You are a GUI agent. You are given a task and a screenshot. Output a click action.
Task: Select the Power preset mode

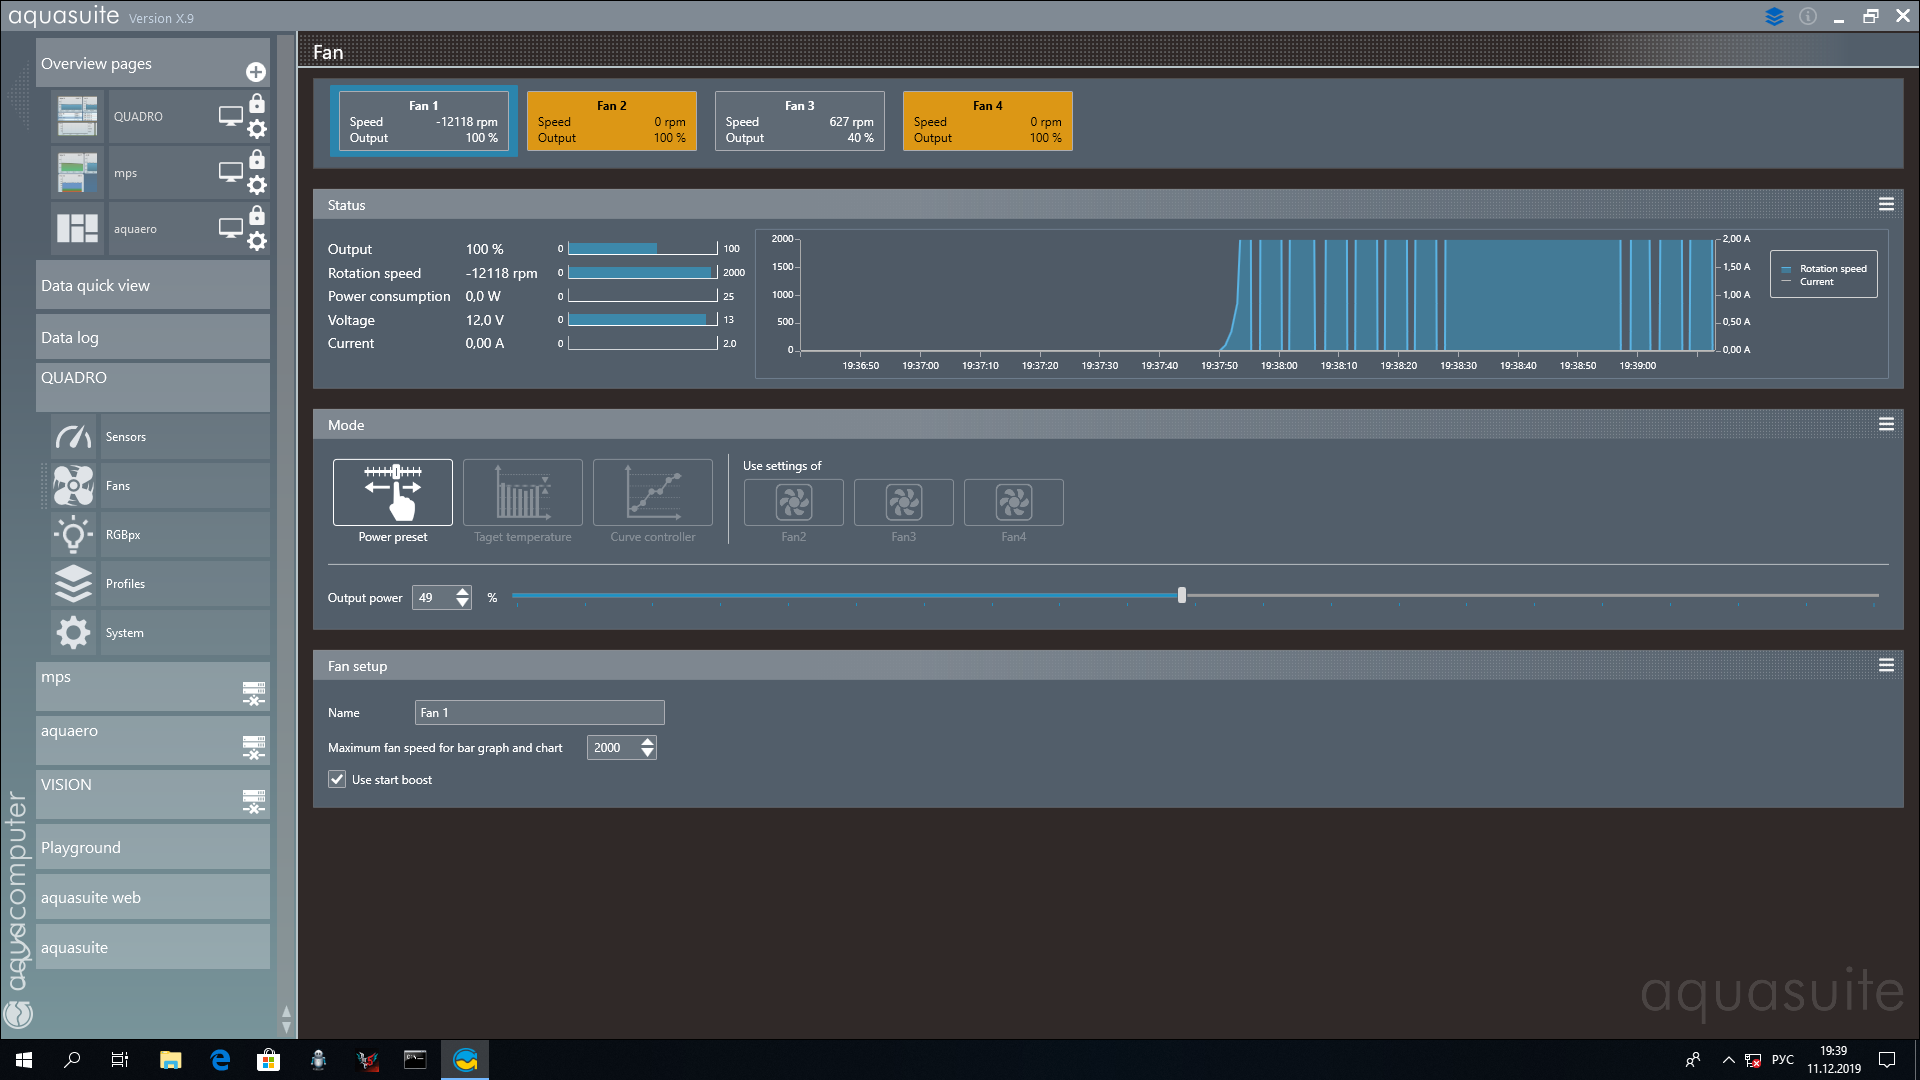(x=392, y=493)
